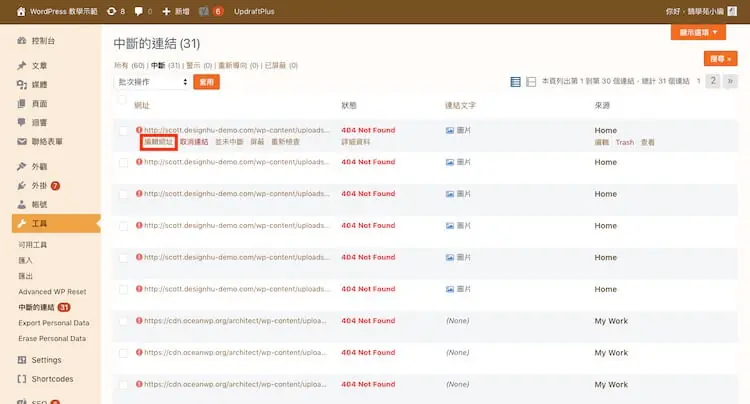Open the 匯出 export submenu item
The height and width of the screenshot is (404, 750).
(25, 276)
